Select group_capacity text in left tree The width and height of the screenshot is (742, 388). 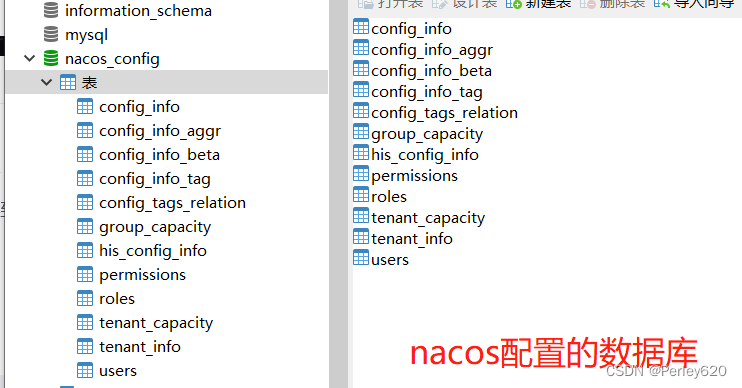point(155,228)
